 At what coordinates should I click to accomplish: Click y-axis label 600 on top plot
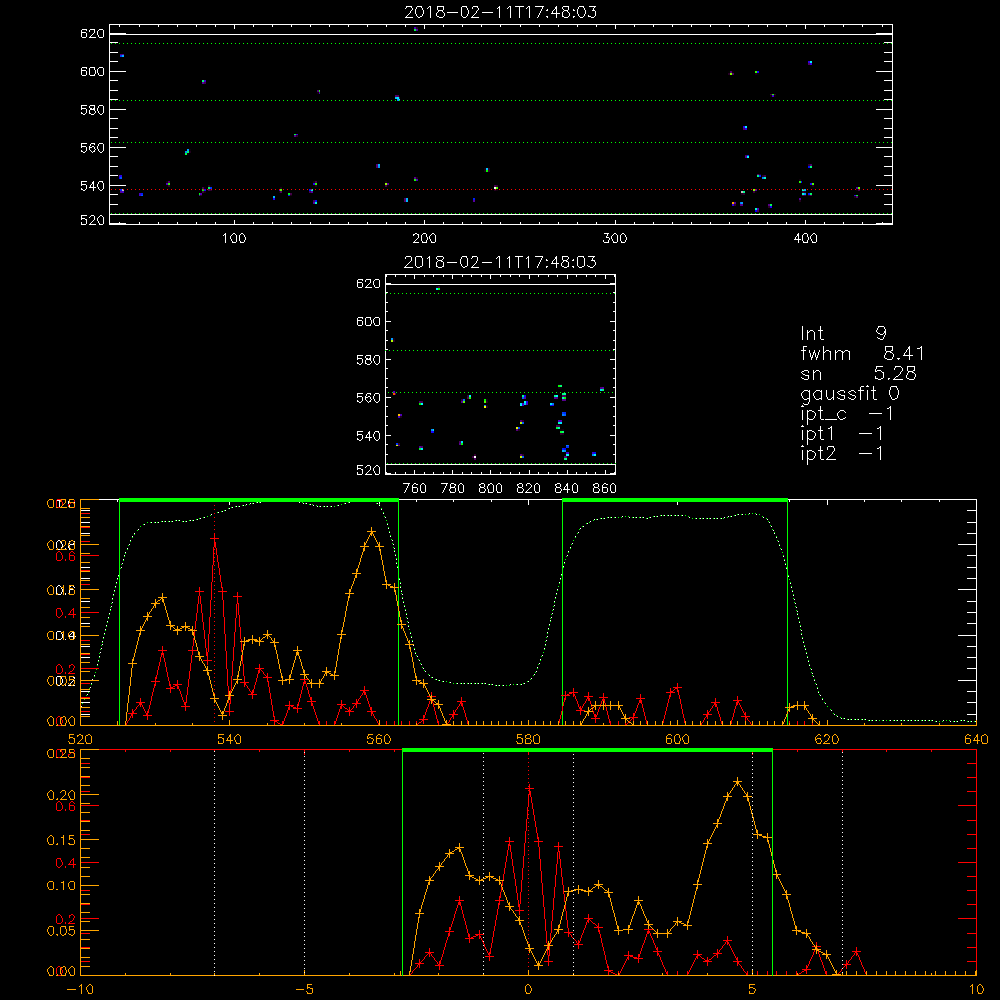click(92, 71)
